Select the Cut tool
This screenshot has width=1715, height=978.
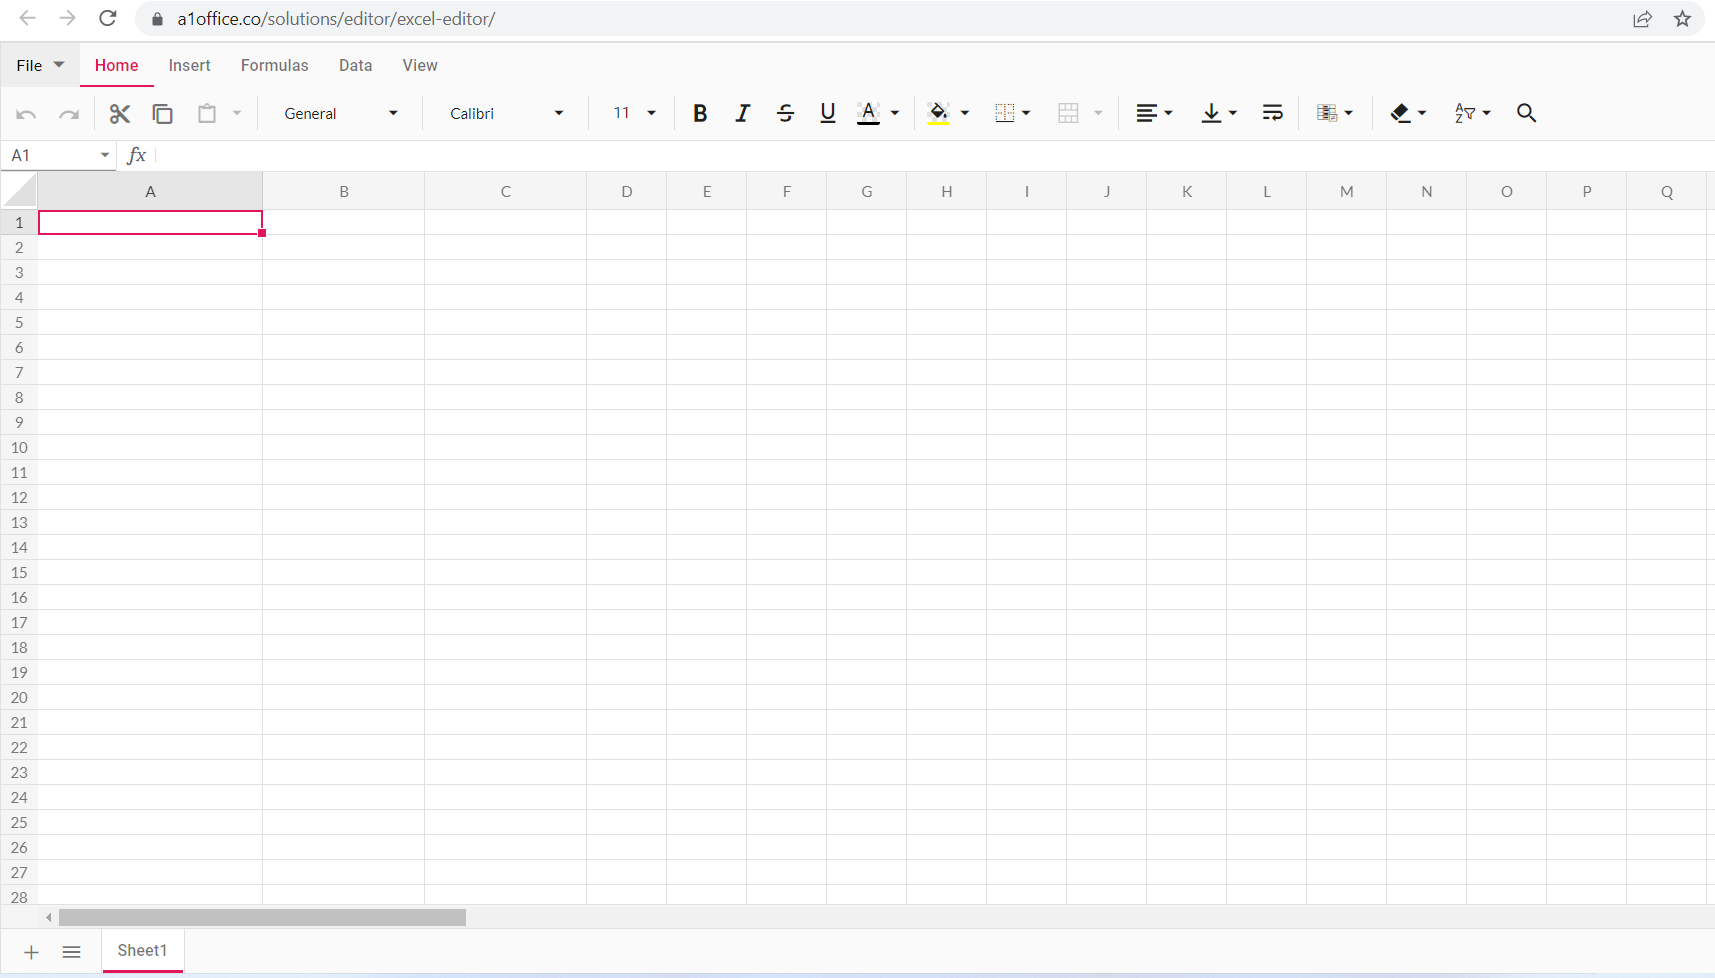coord(119,113)
